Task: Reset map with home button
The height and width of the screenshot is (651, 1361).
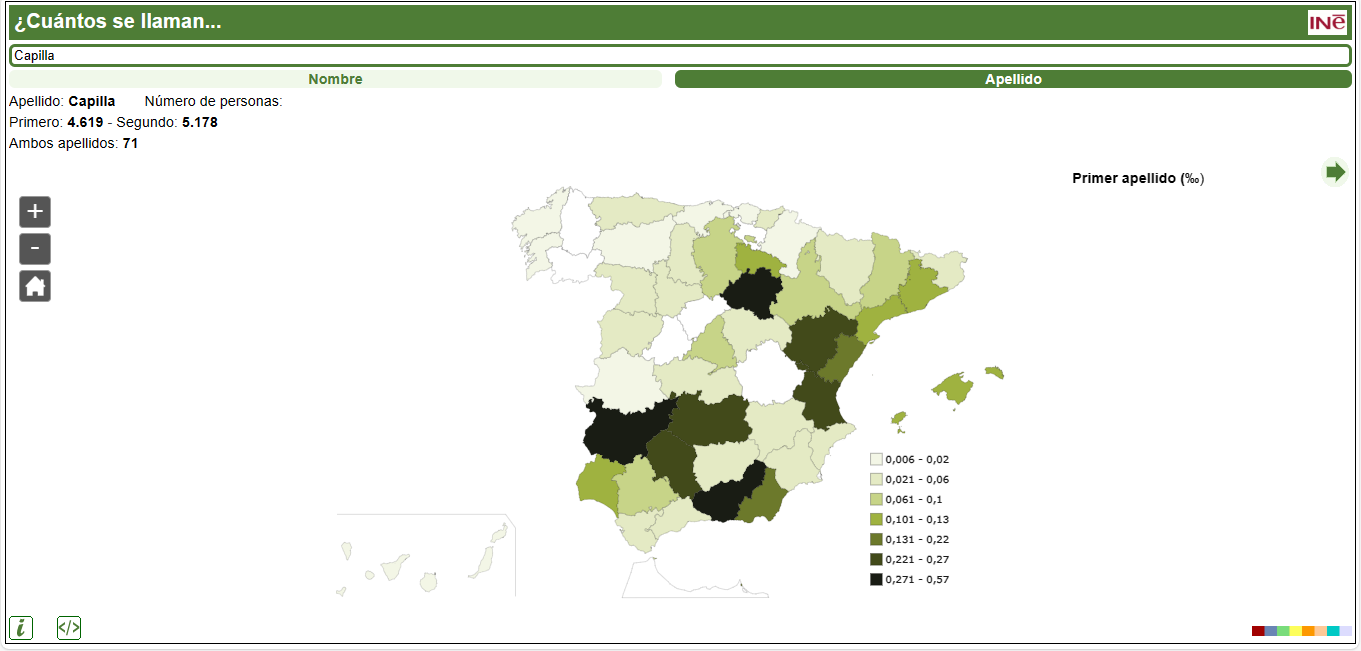Action: (x=35, y=286)
